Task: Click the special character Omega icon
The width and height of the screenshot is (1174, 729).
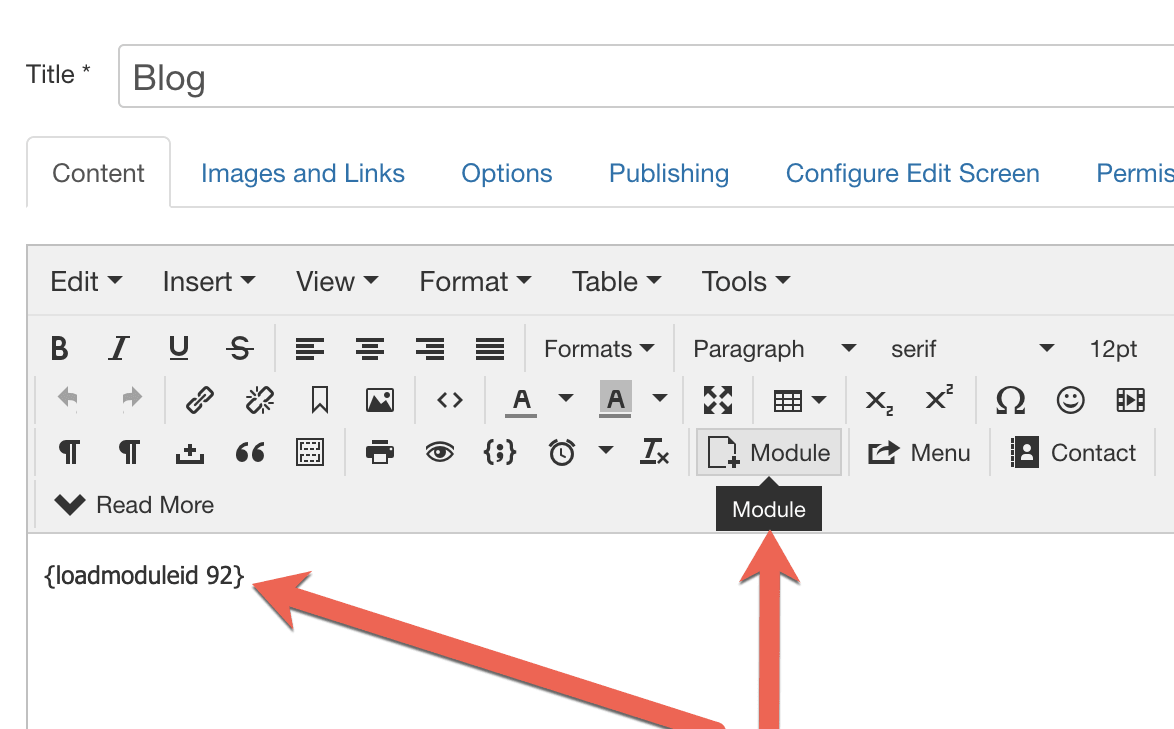Action: [1011, 401]
